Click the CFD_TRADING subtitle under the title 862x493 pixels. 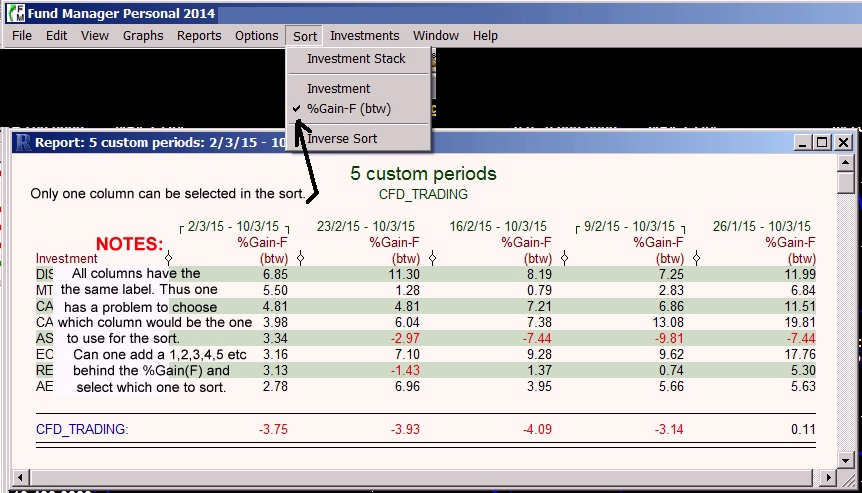tap(423, 195)
